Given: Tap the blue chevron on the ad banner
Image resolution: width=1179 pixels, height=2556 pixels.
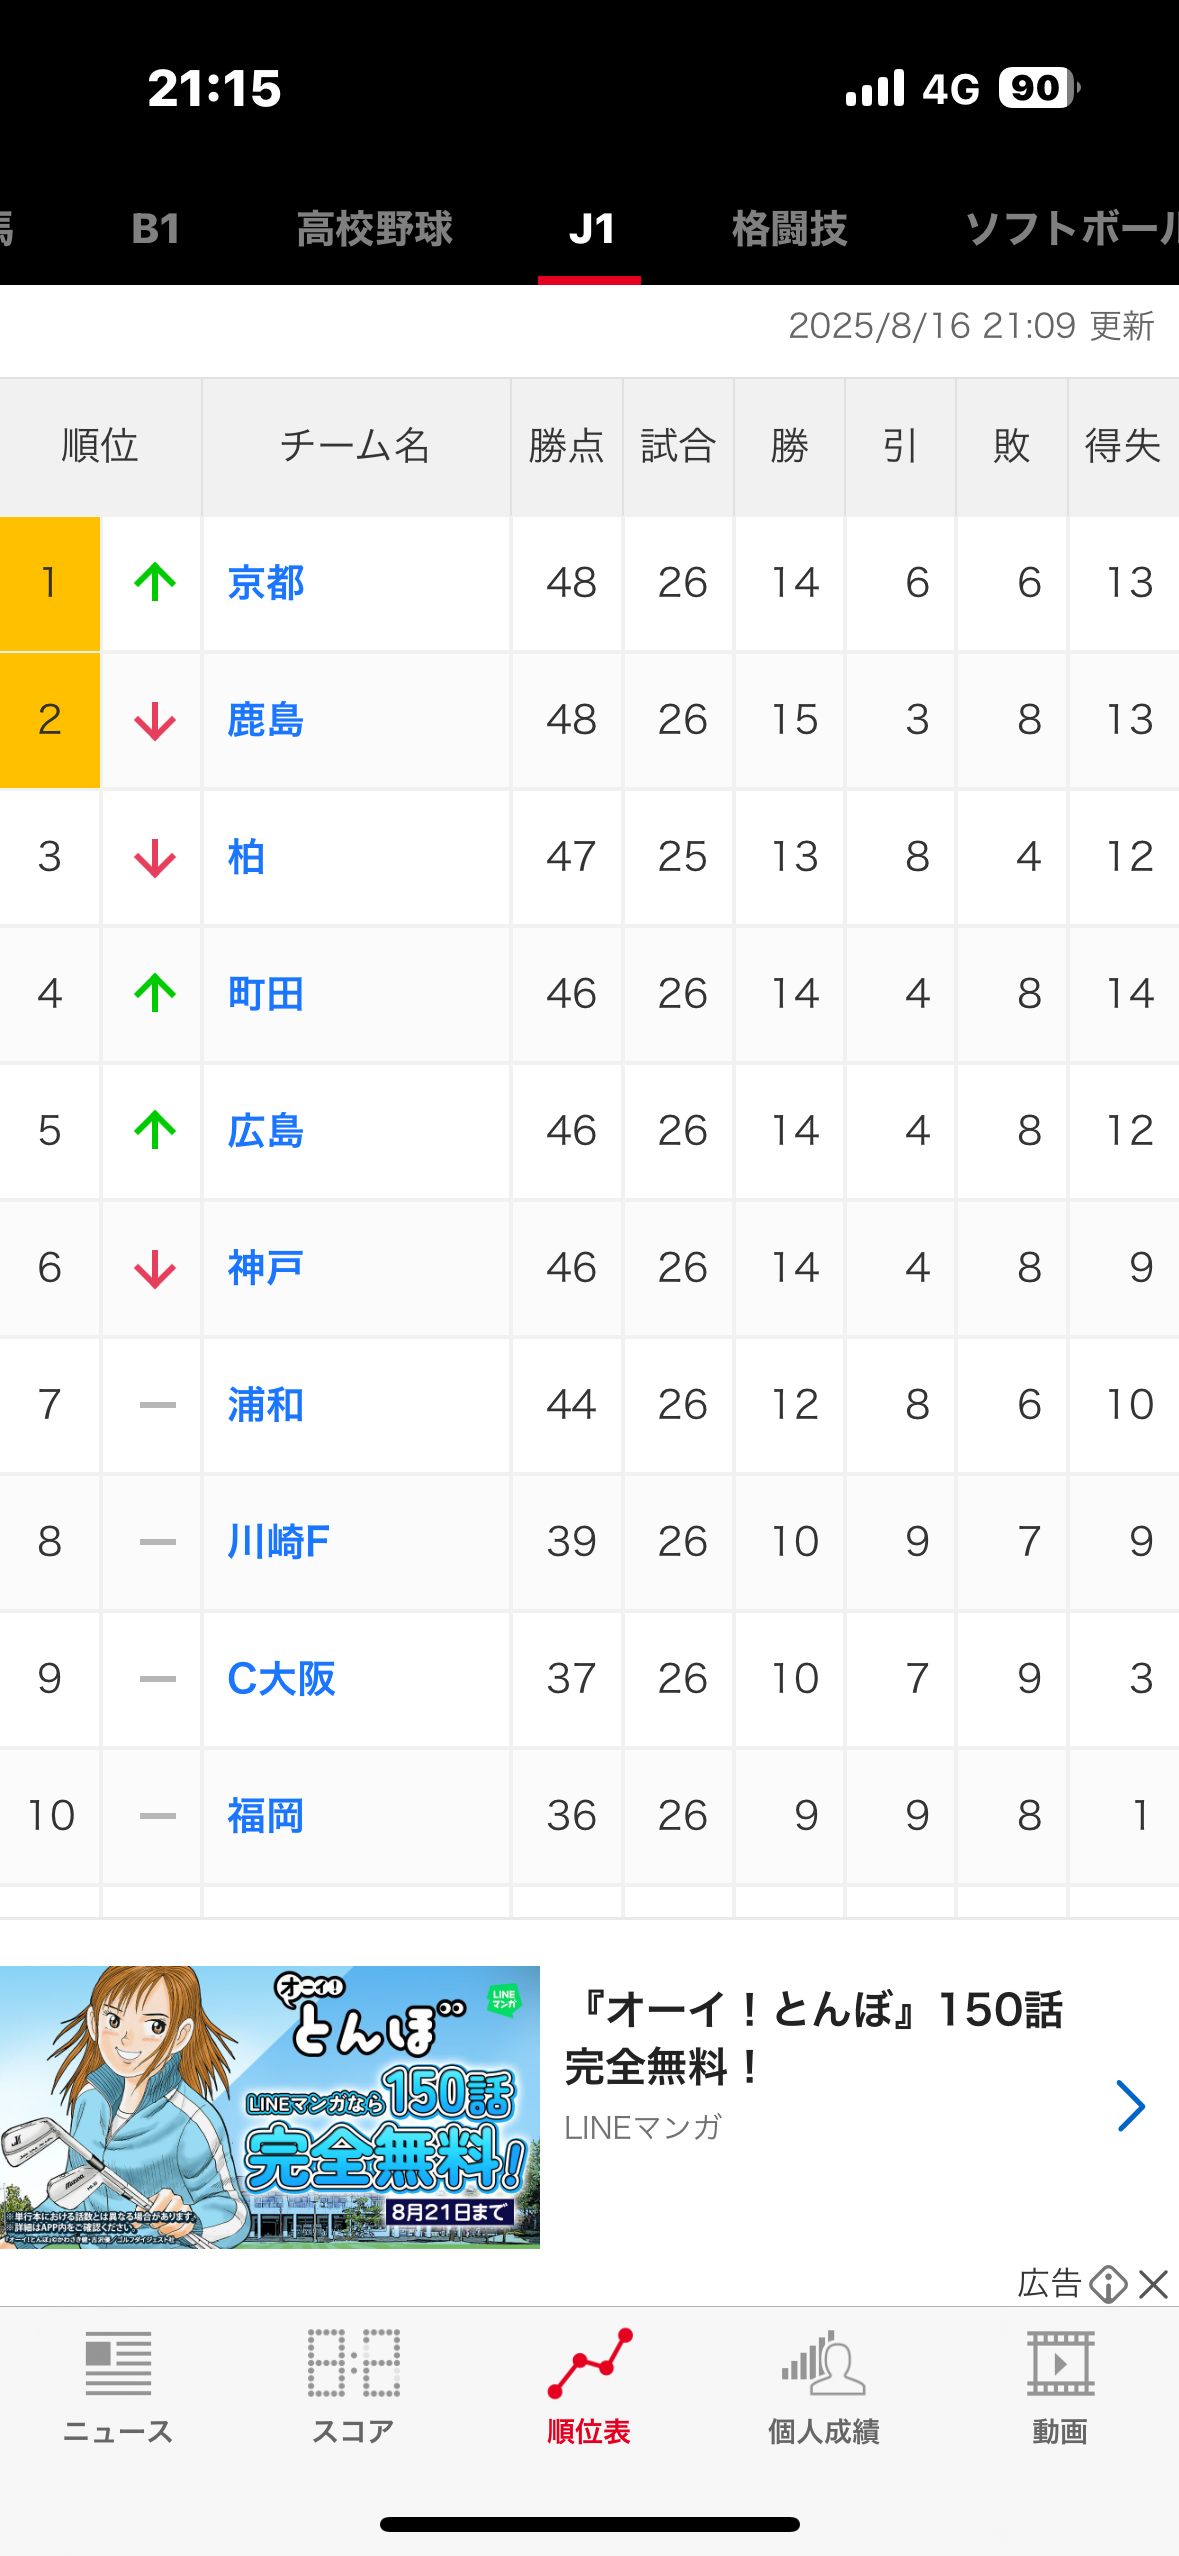Looking at the screenshot, I should pyautogui.click(x=1131, y=2105).
